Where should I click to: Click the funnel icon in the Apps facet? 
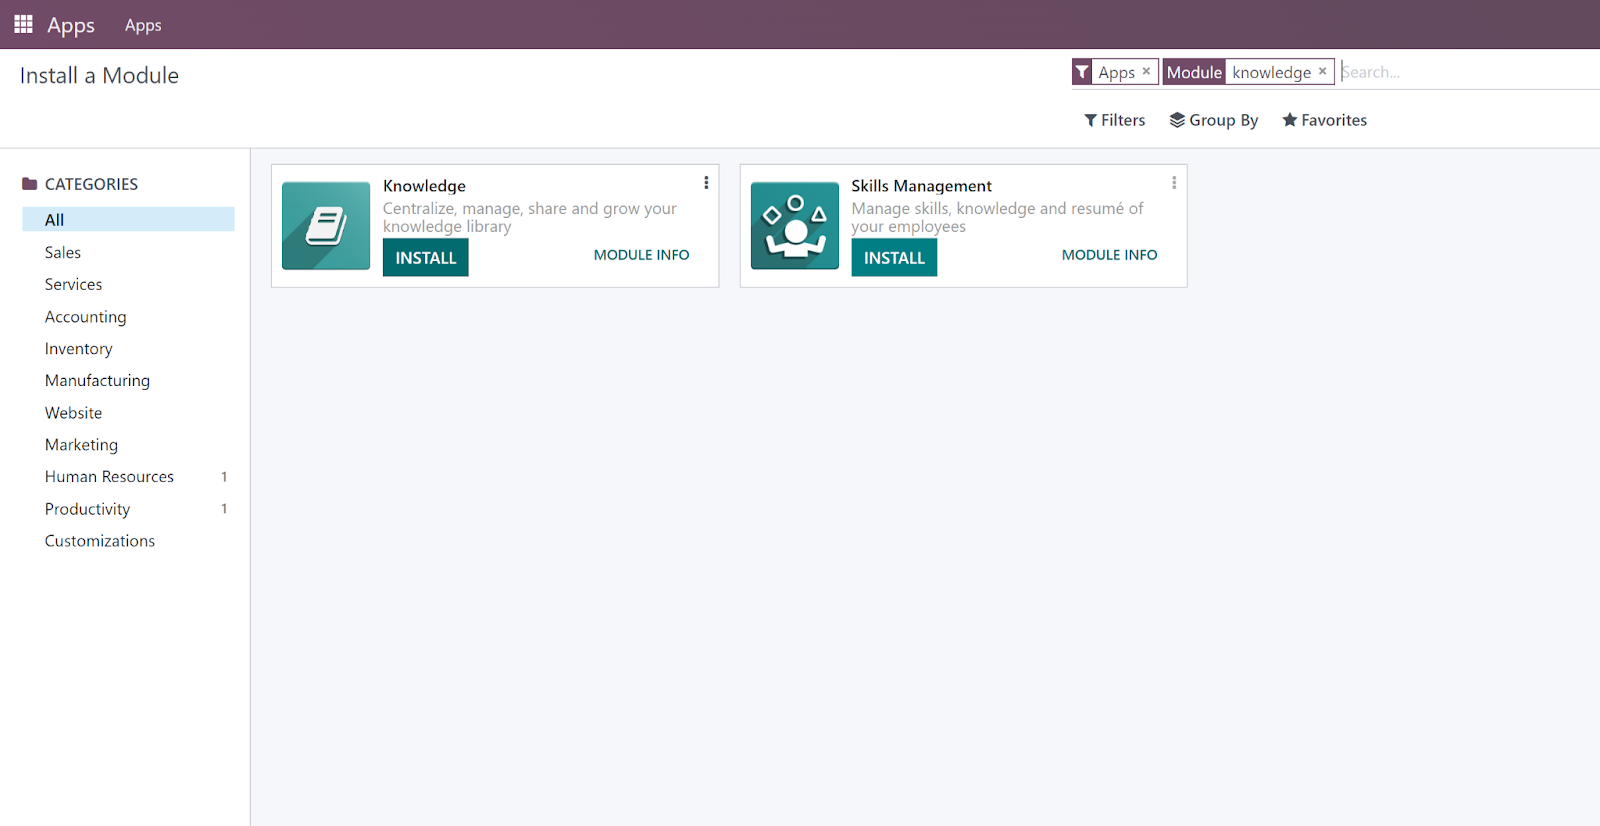pos(1082,72)
